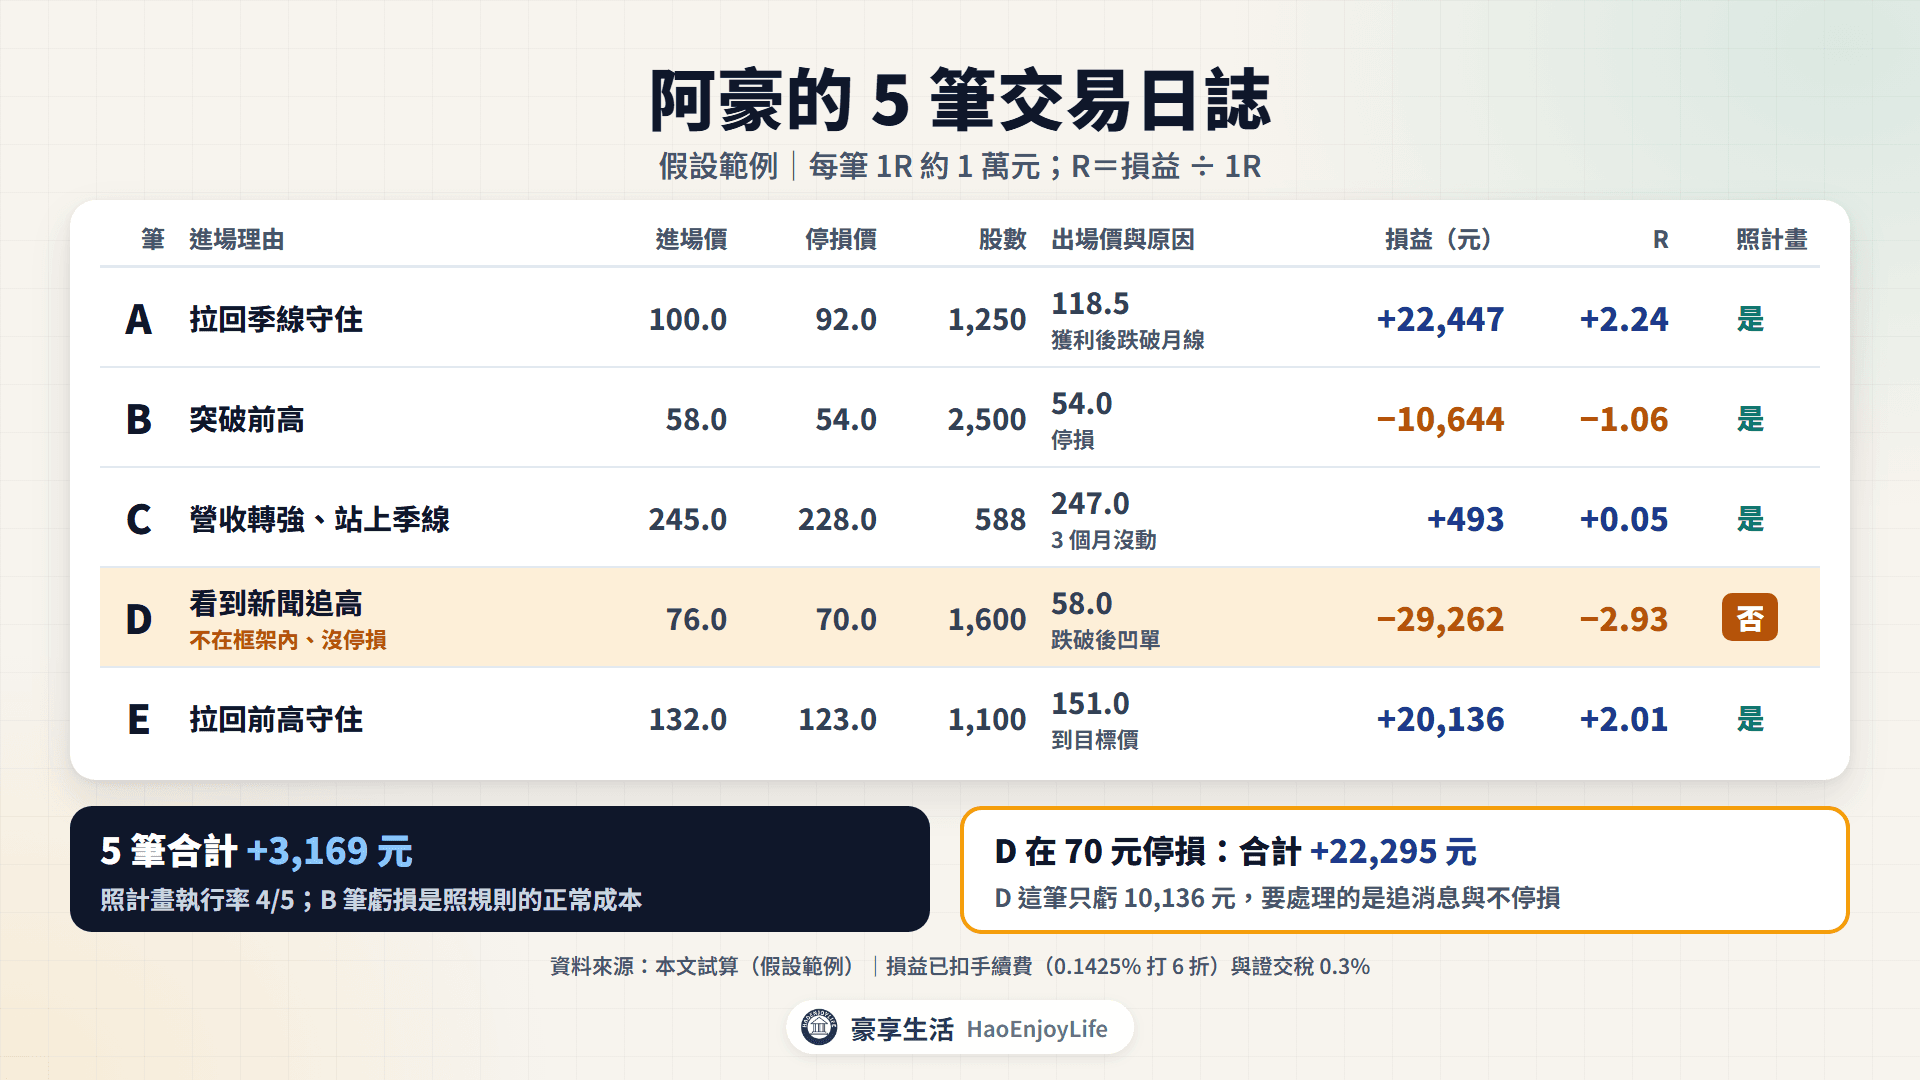Click profit value +493

[x=1465, y=519]
